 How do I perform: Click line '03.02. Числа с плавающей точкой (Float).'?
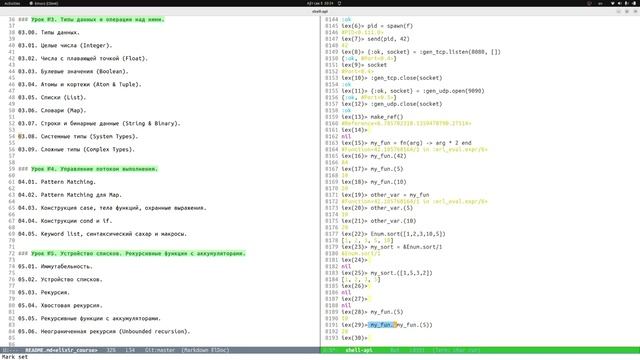pos(83,58)
